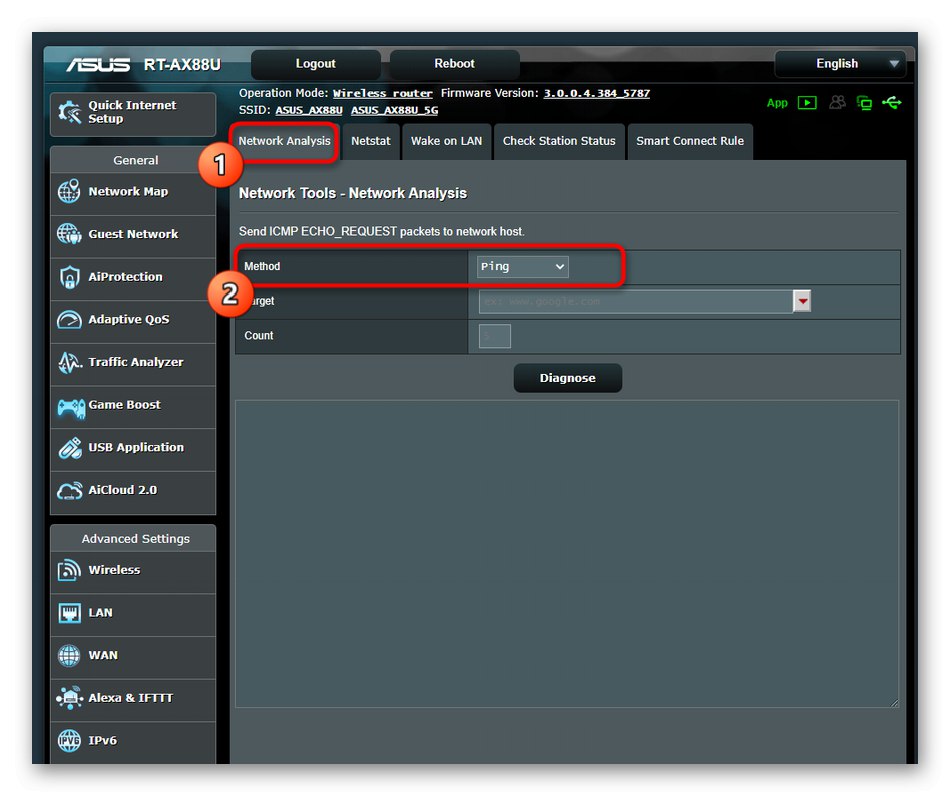Open the Smart Connect Rule tab
950x796 pixels.
click(690, 141)
